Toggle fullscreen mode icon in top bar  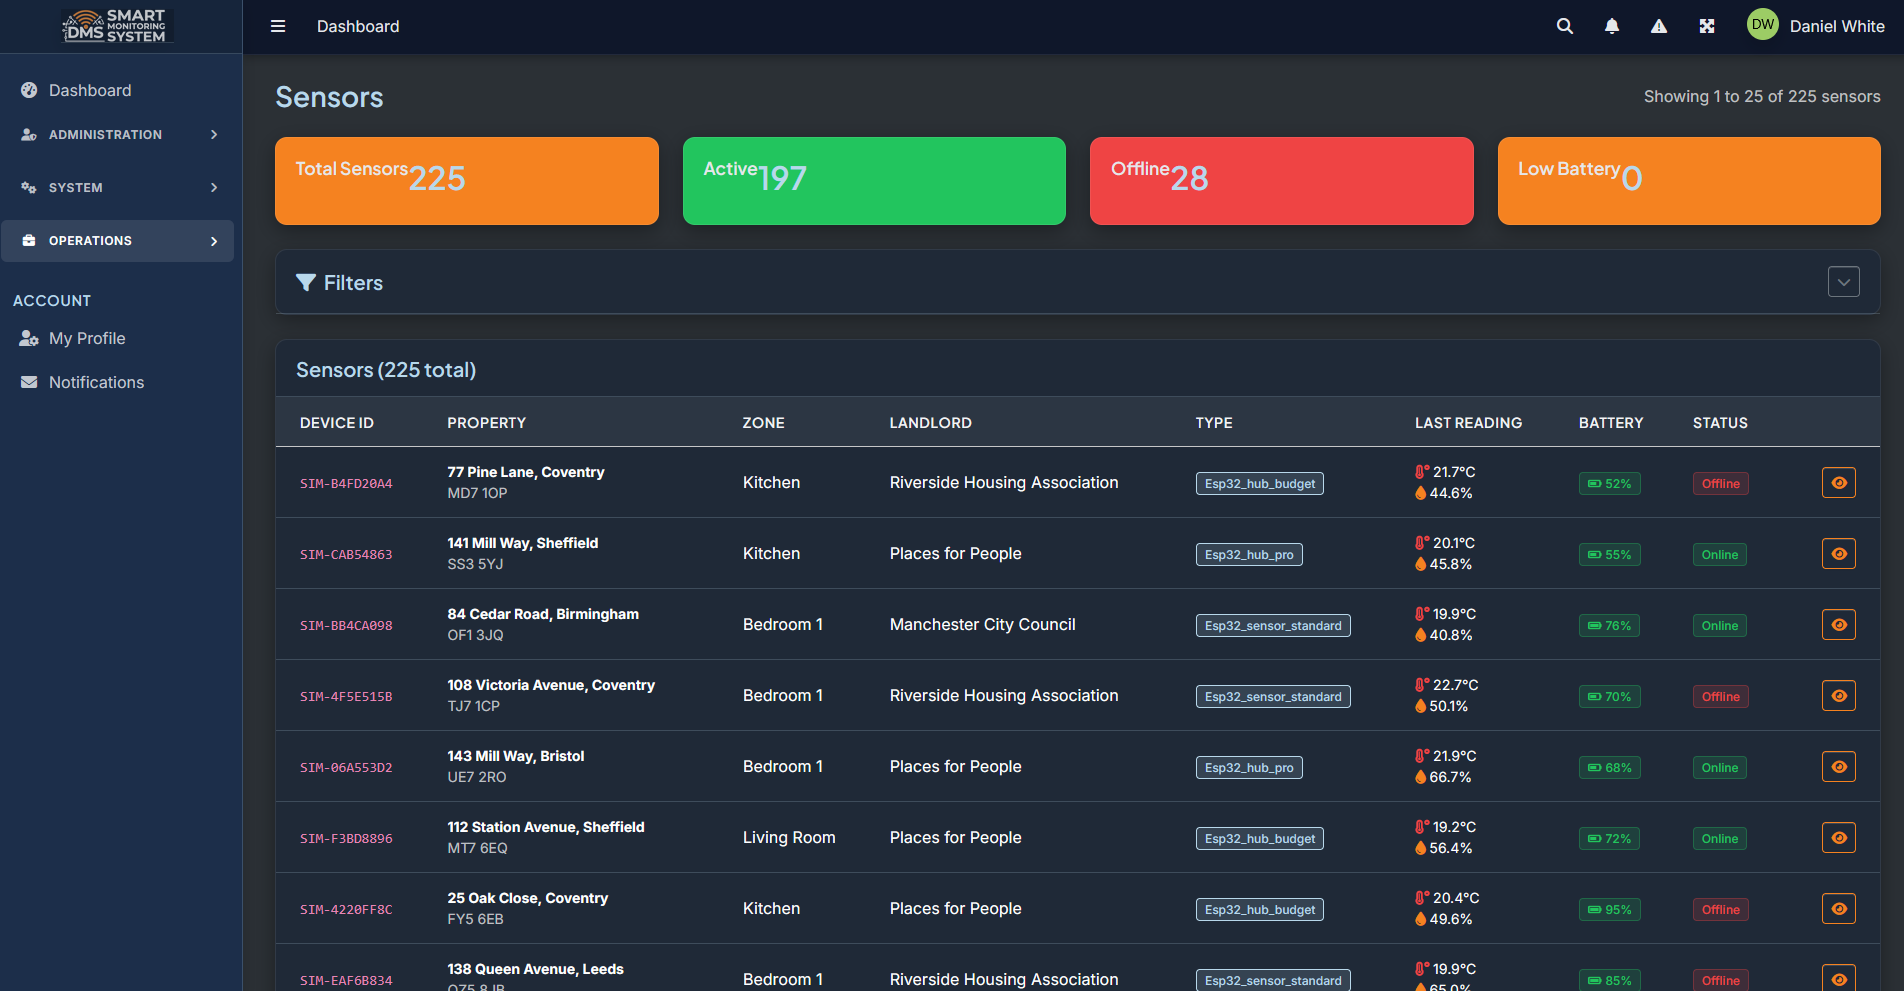click(1707, 26)
